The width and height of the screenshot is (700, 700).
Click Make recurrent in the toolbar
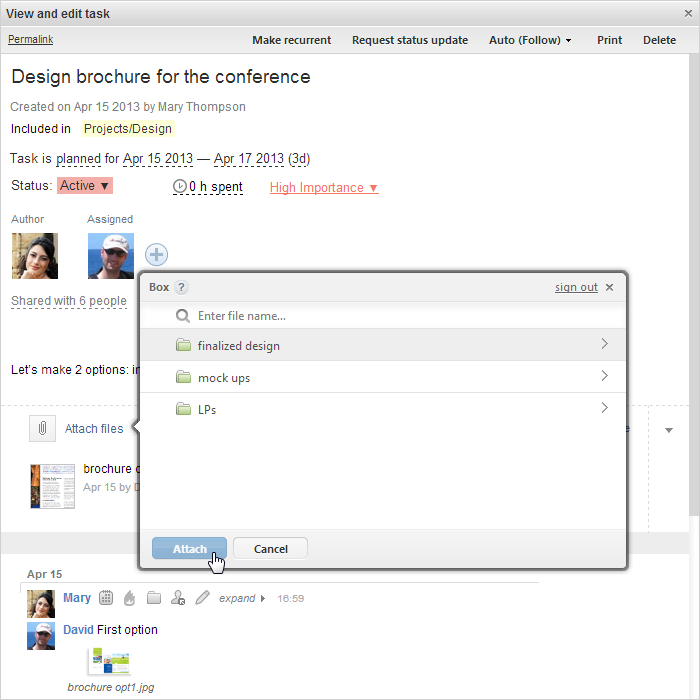click(291, 40)
